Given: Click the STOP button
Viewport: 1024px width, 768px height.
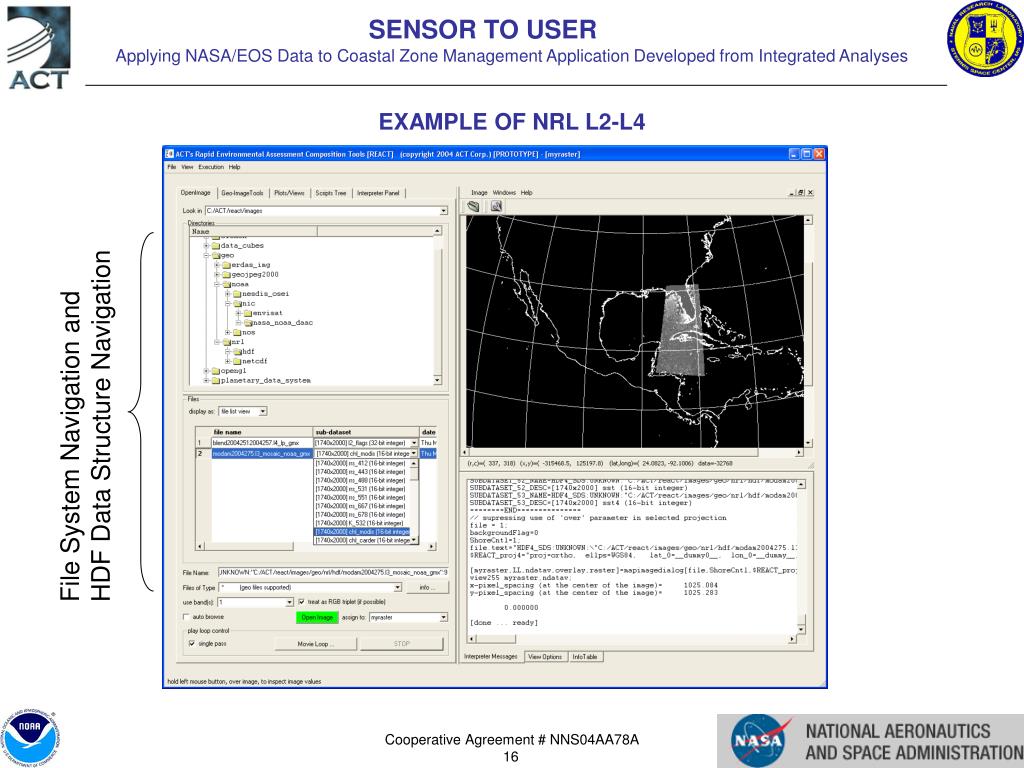Looking at the screenshot, I should coord(402,644).
